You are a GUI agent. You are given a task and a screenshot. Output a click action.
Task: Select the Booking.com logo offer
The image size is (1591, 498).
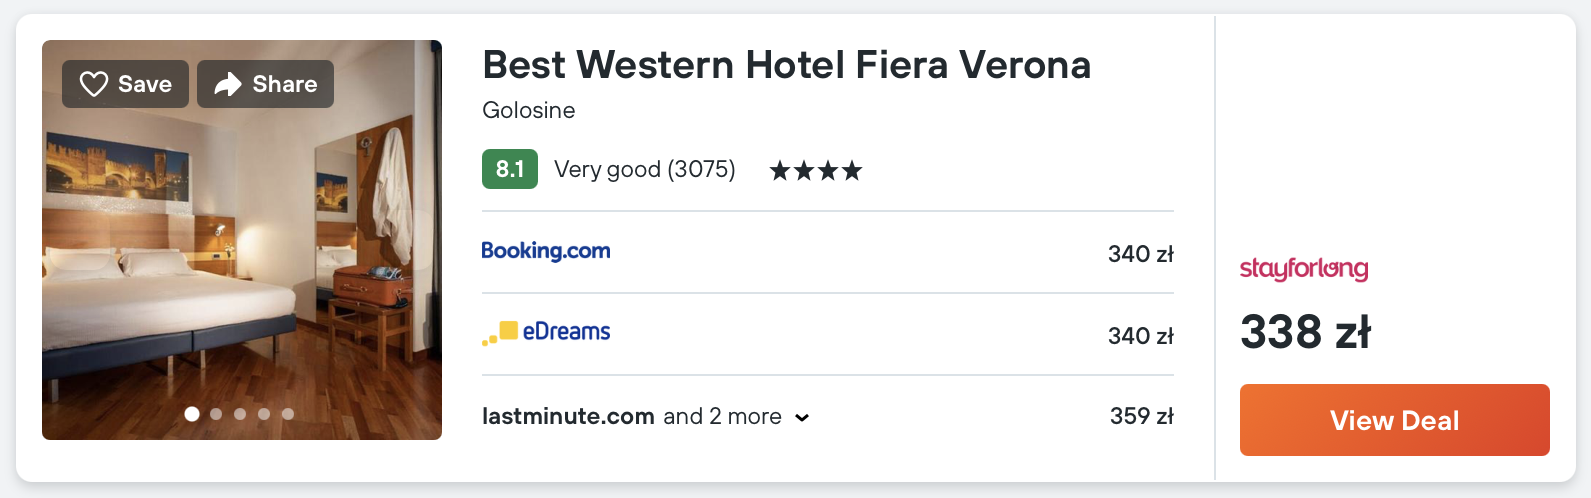(546, 251)
